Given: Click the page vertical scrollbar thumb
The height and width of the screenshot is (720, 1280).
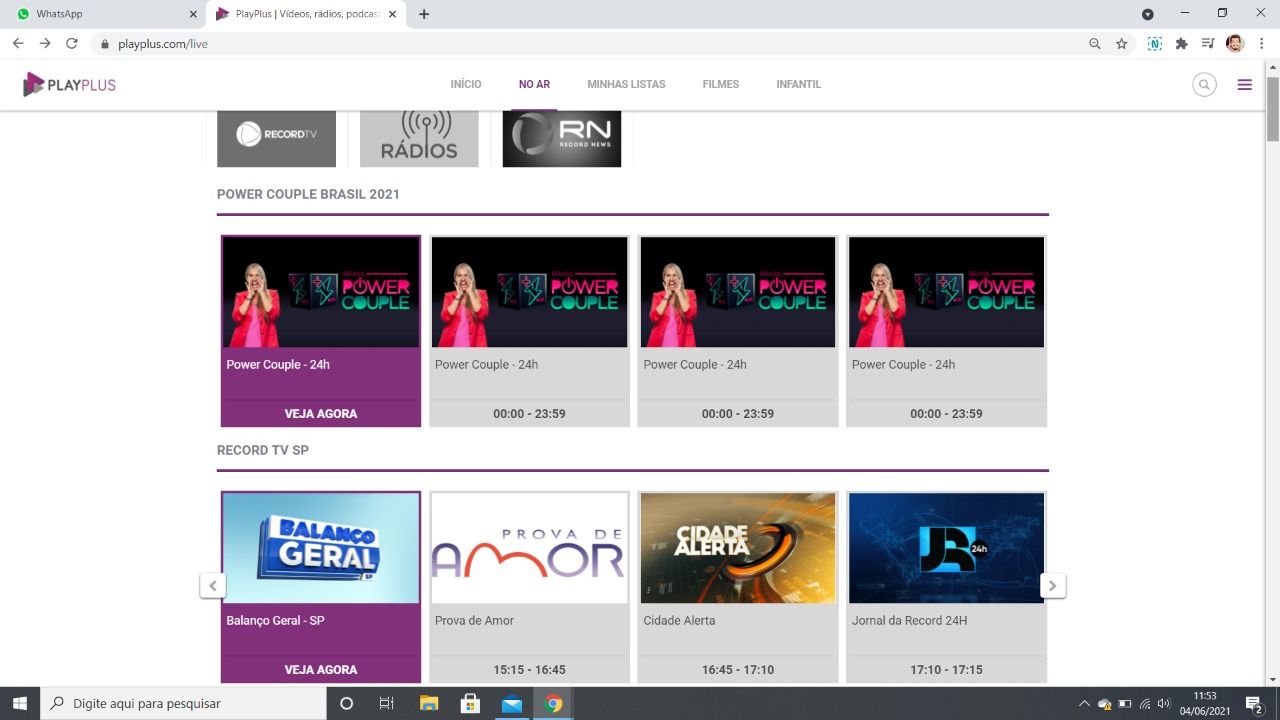Looking at the screenshot, I should (1273, 108).
